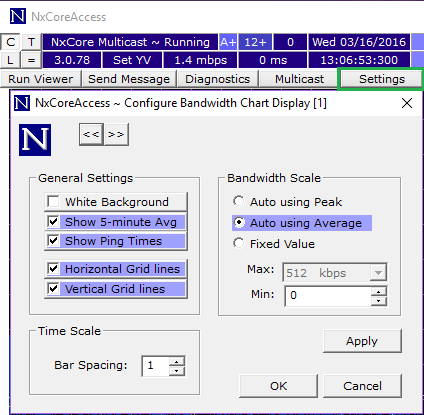424x415 pixels.
Task: Open the Multicast menu
Action: coord(299,79)
